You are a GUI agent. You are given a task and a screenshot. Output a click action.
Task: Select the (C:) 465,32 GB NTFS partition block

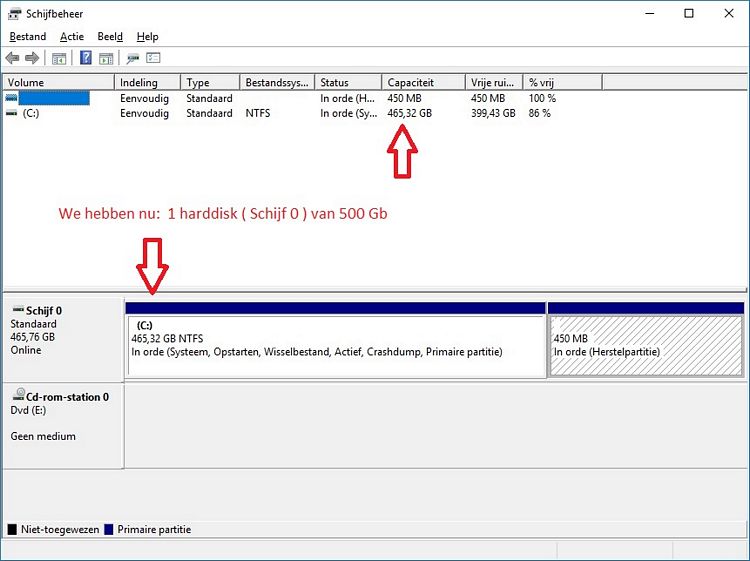click(x=335, y=340)
